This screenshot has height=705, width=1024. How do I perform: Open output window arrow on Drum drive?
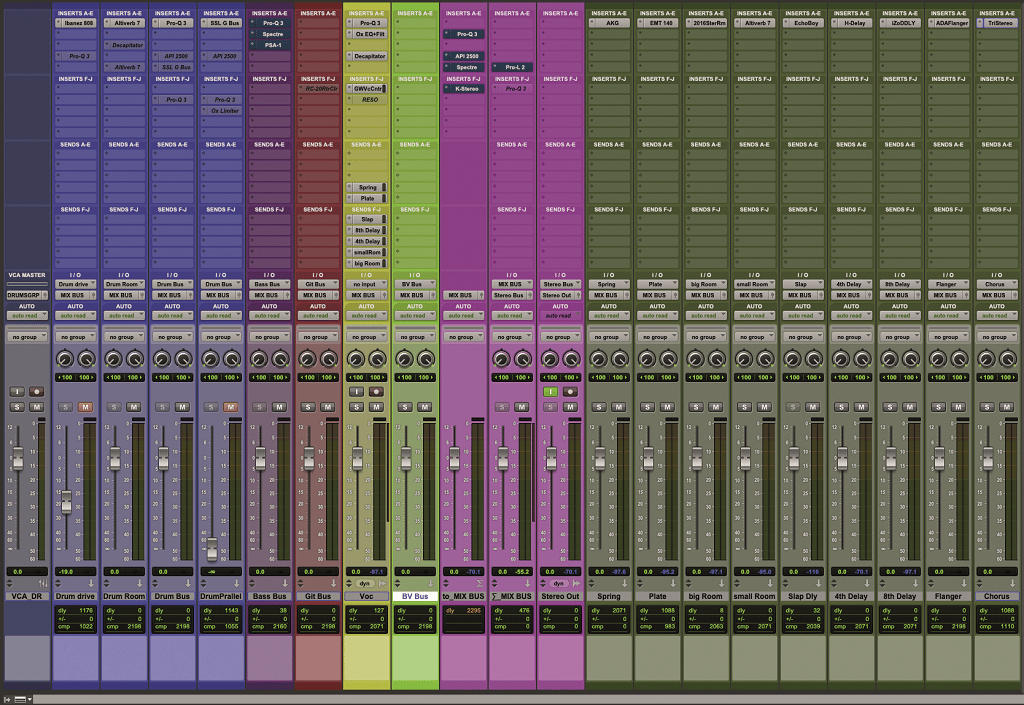[x=91, y=583]
